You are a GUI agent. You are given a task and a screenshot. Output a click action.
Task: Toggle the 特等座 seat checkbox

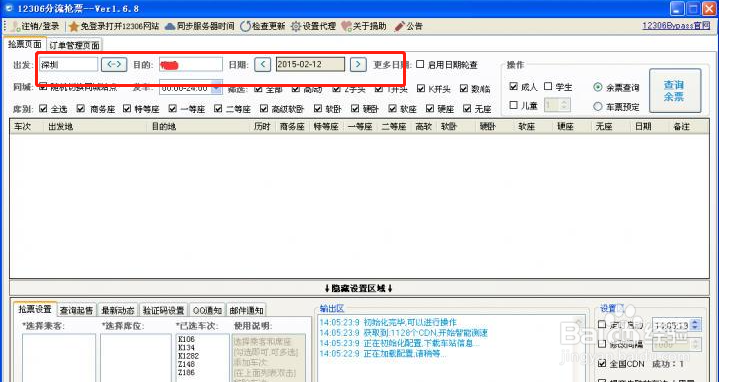click(127, 108)
